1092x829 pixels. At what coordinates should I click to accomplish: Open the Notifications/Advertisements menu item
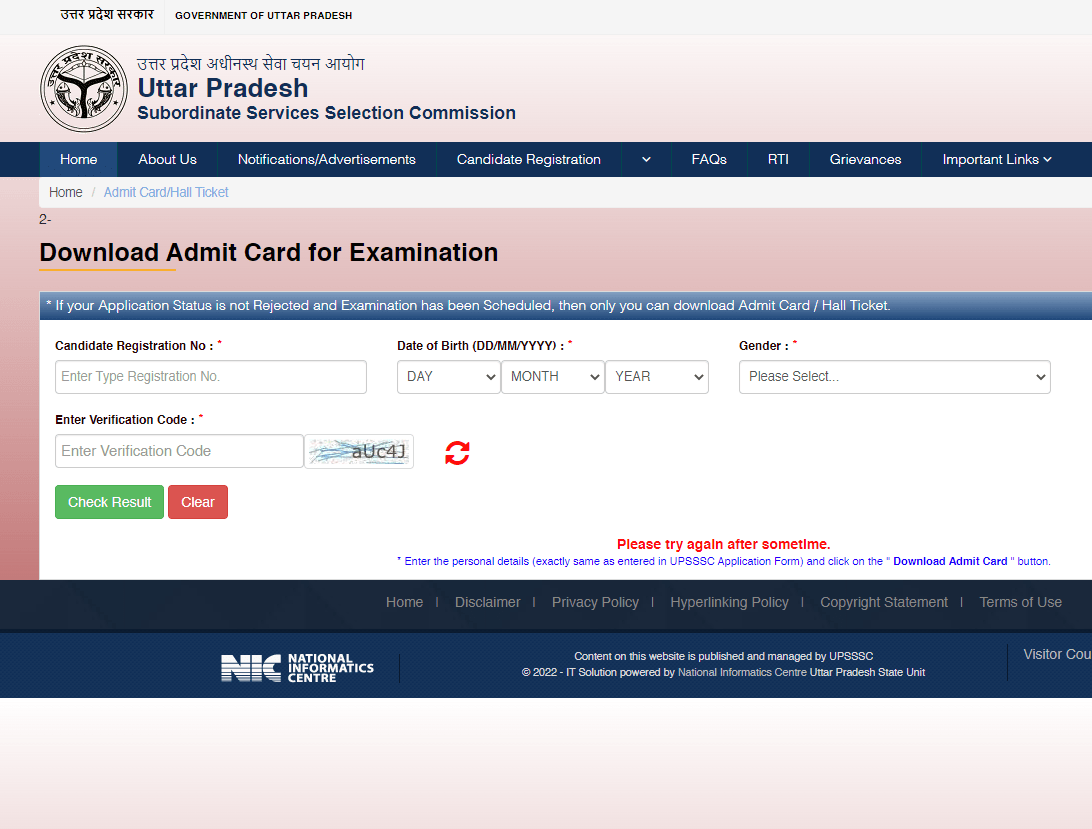(x=326, y=160)
